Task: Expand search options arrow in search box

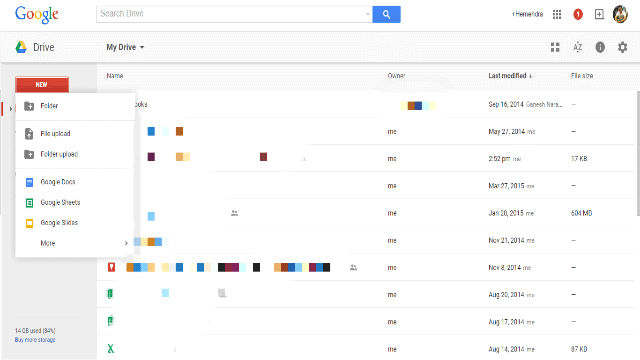Action: pyautogui.click(x=367, y=14)
